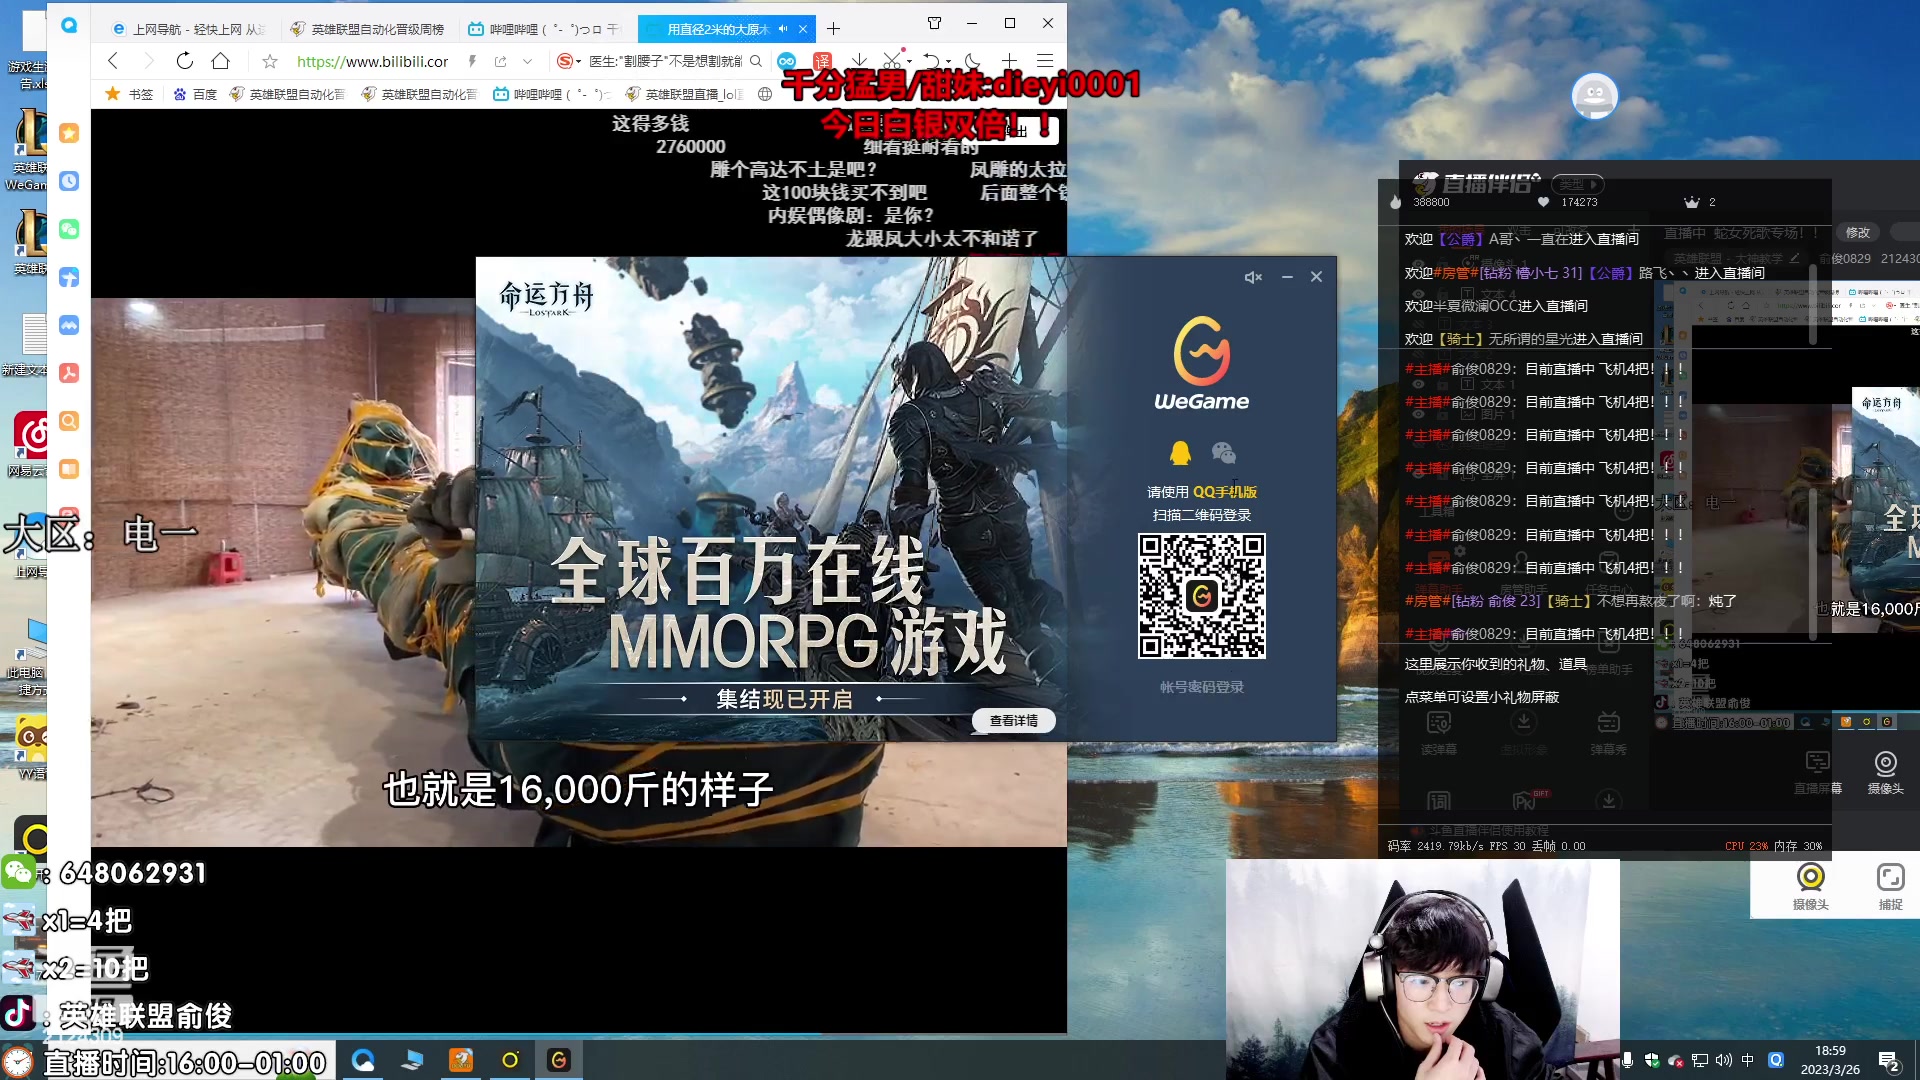Open the 哔哩哔哩 bookmark in bookmarks bar
The height and width of the screenshot is (1080, 1920).
click(x=552, y=94)
